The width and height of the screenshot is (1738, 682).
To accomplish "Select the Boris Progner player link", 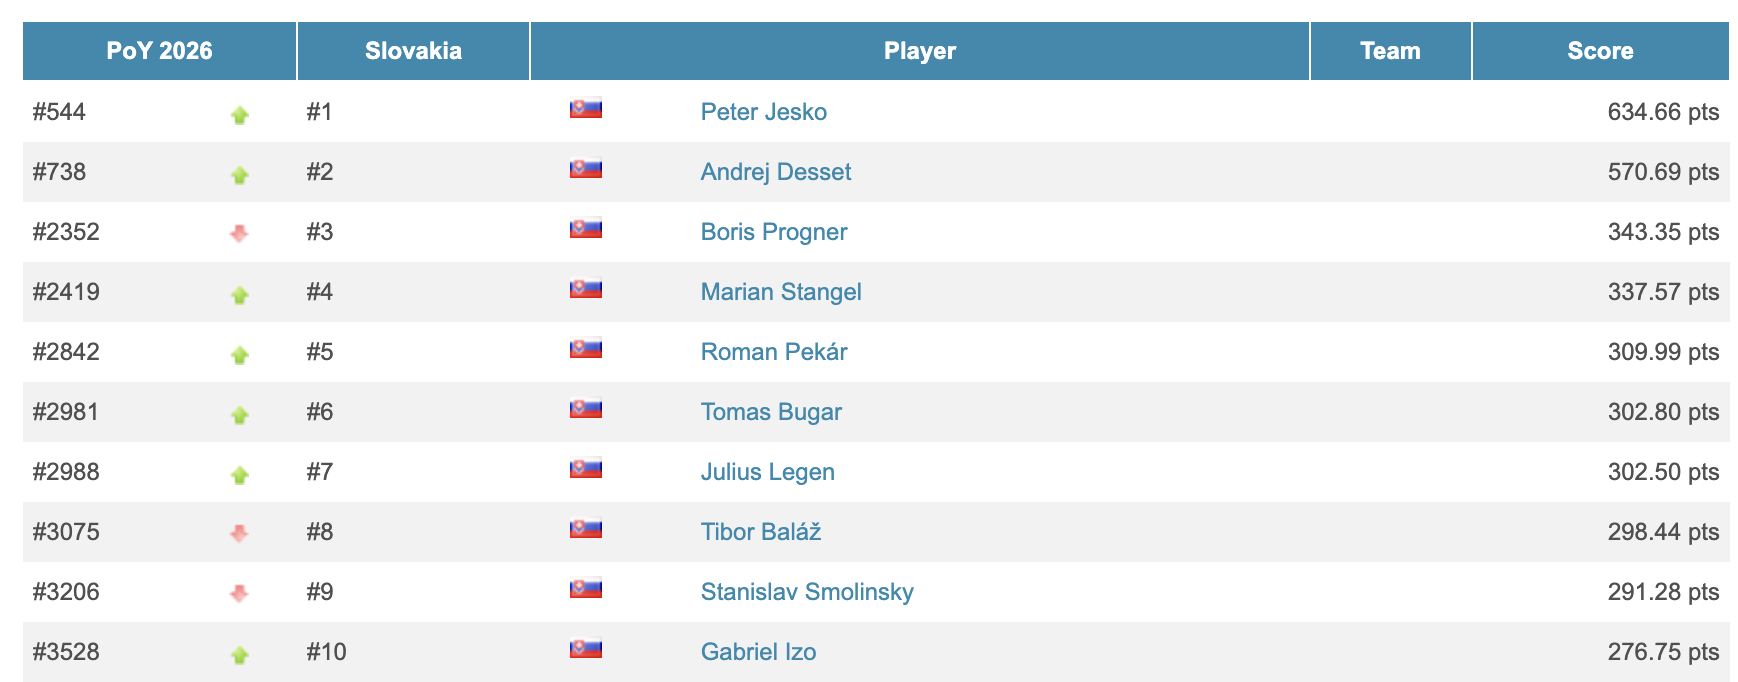I will (x=773, y=232).
